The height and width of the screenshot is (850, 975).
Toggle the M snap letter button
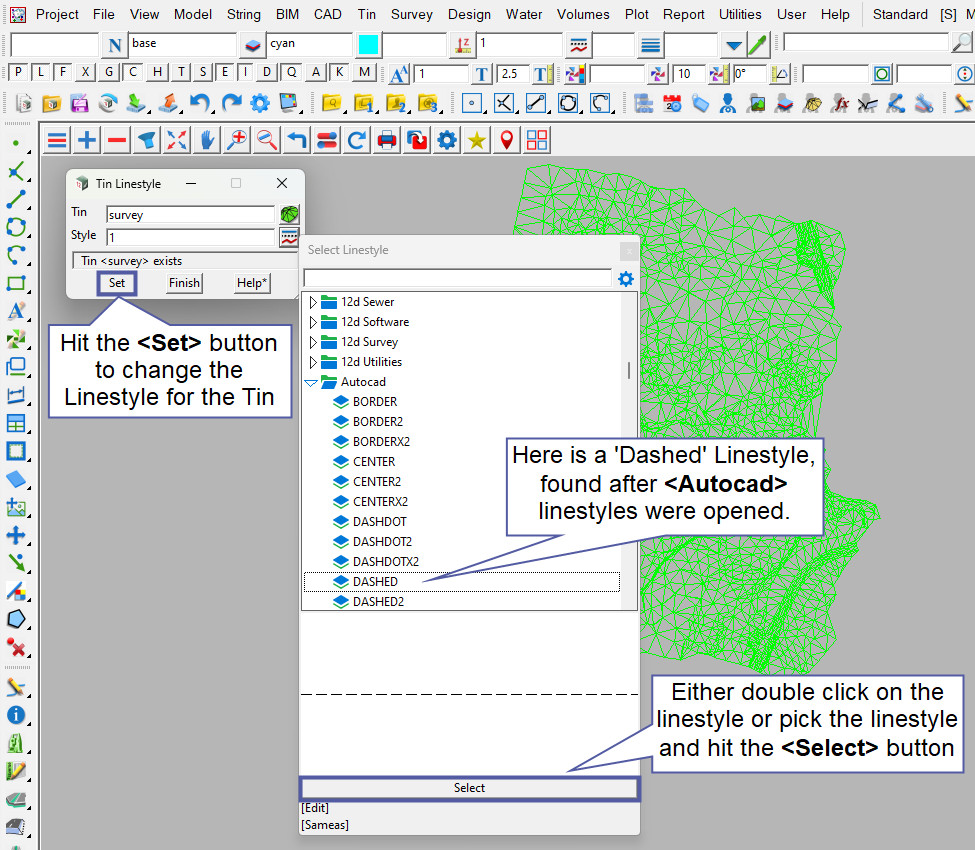pos(364,72)
